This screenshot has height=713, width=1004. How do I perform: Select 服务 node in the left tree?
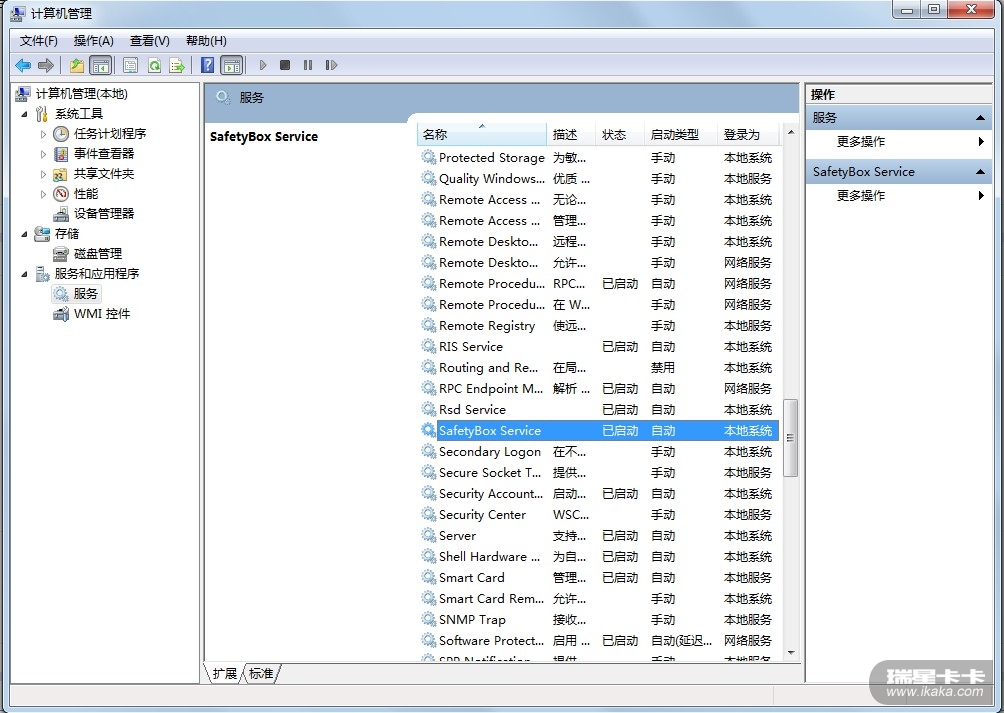point(85,294)
